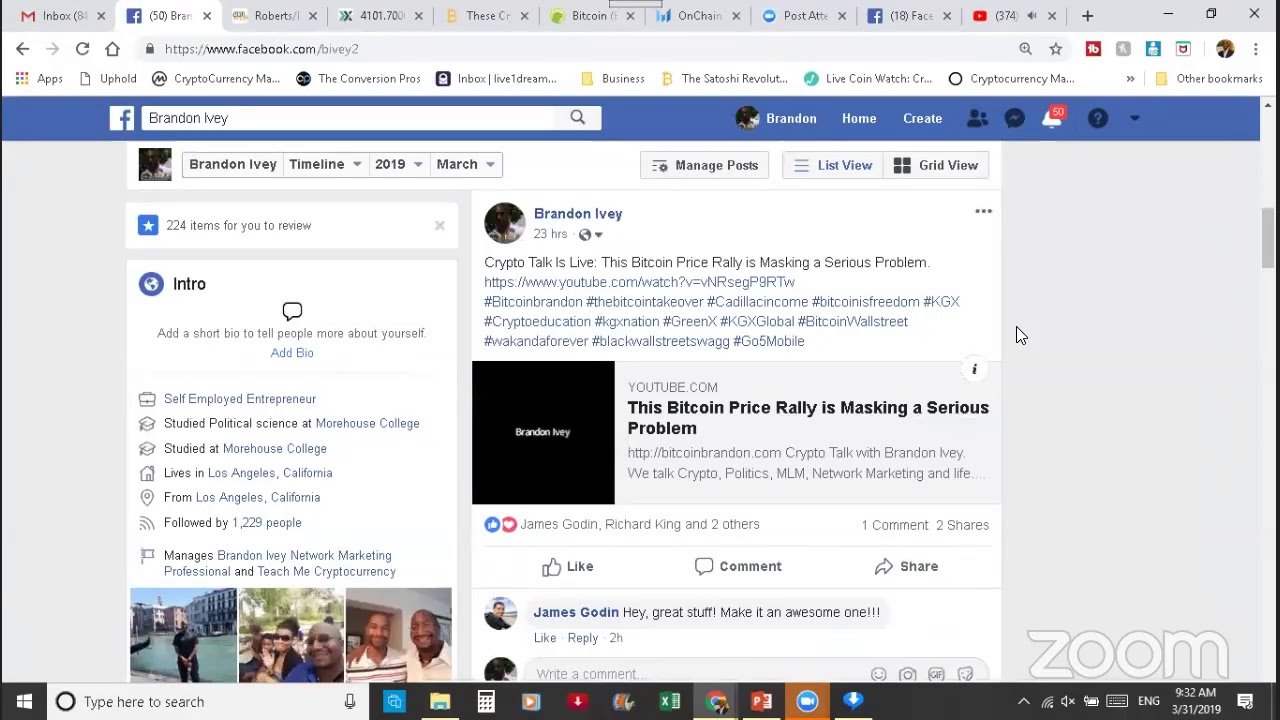Show hidden system tray icons

pyautogui.click(x=1023, y=702)
